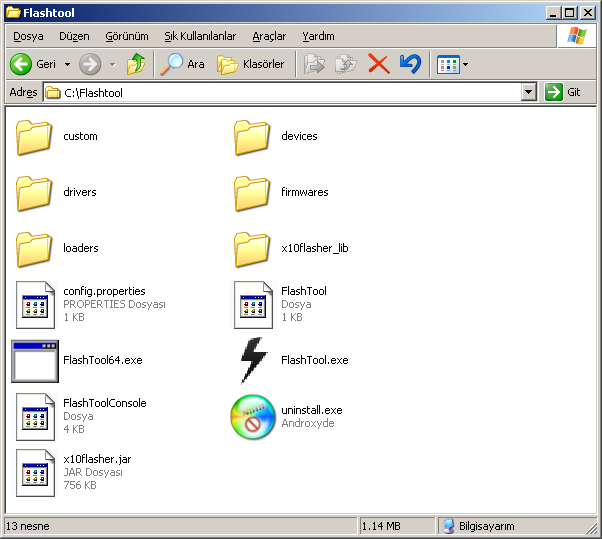The height and width of the screenshot is (539, 602).
Task: Maximize the Flashtool window
Action: point(570,13)
